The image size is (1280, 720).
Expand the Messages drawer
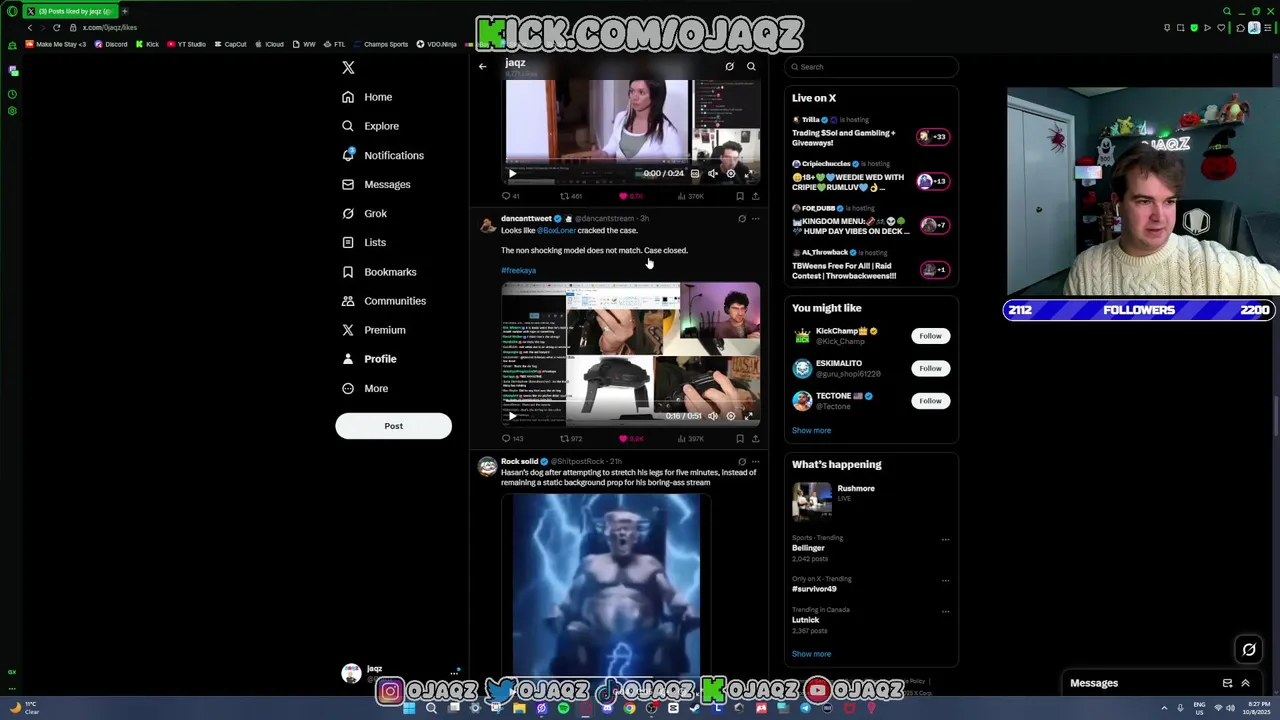1245,683
